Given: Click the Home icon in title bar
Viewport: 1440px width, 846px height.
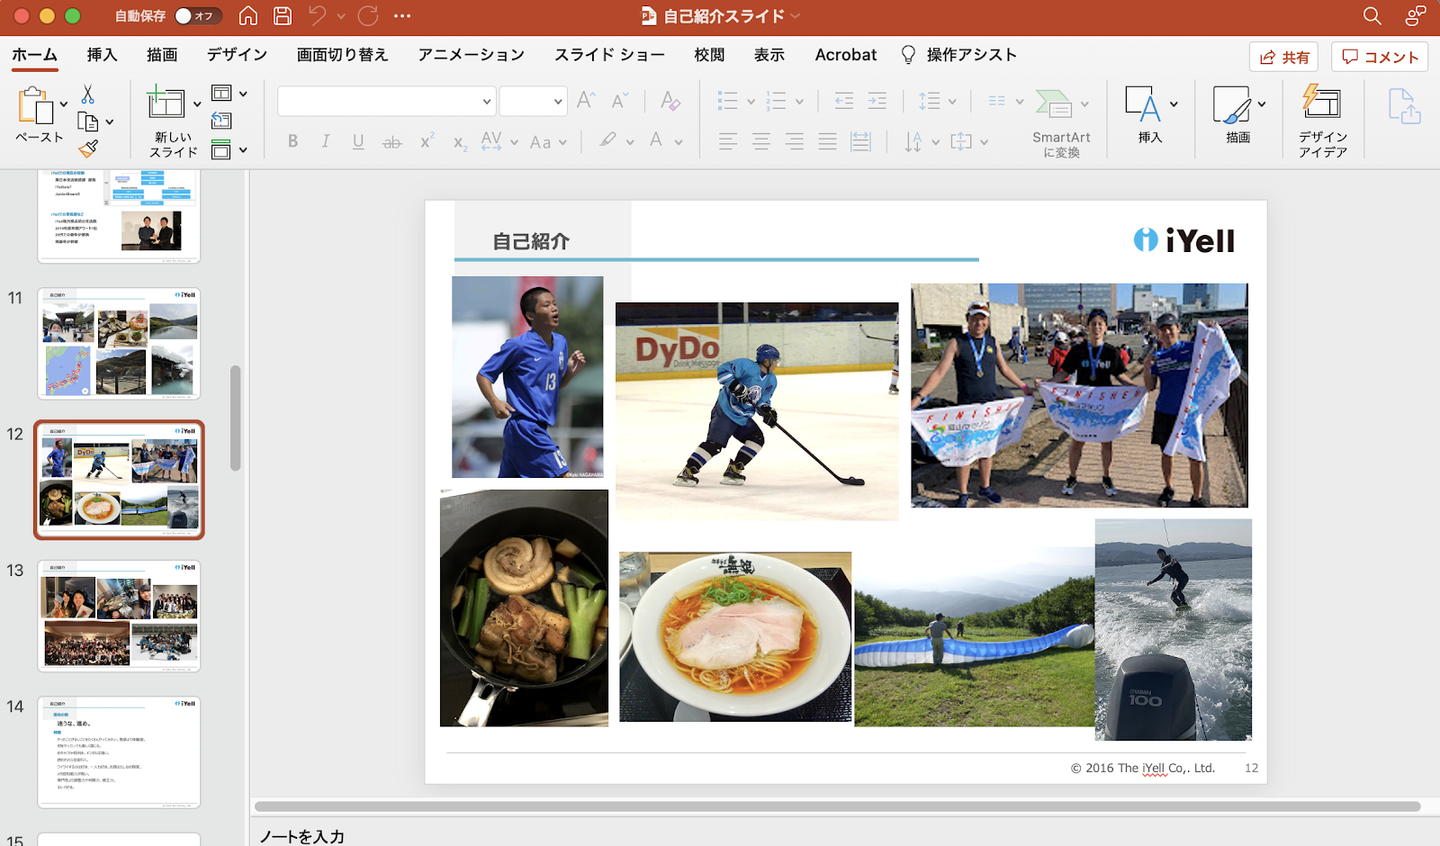Looking at the screenshot, I should (248, 16).
